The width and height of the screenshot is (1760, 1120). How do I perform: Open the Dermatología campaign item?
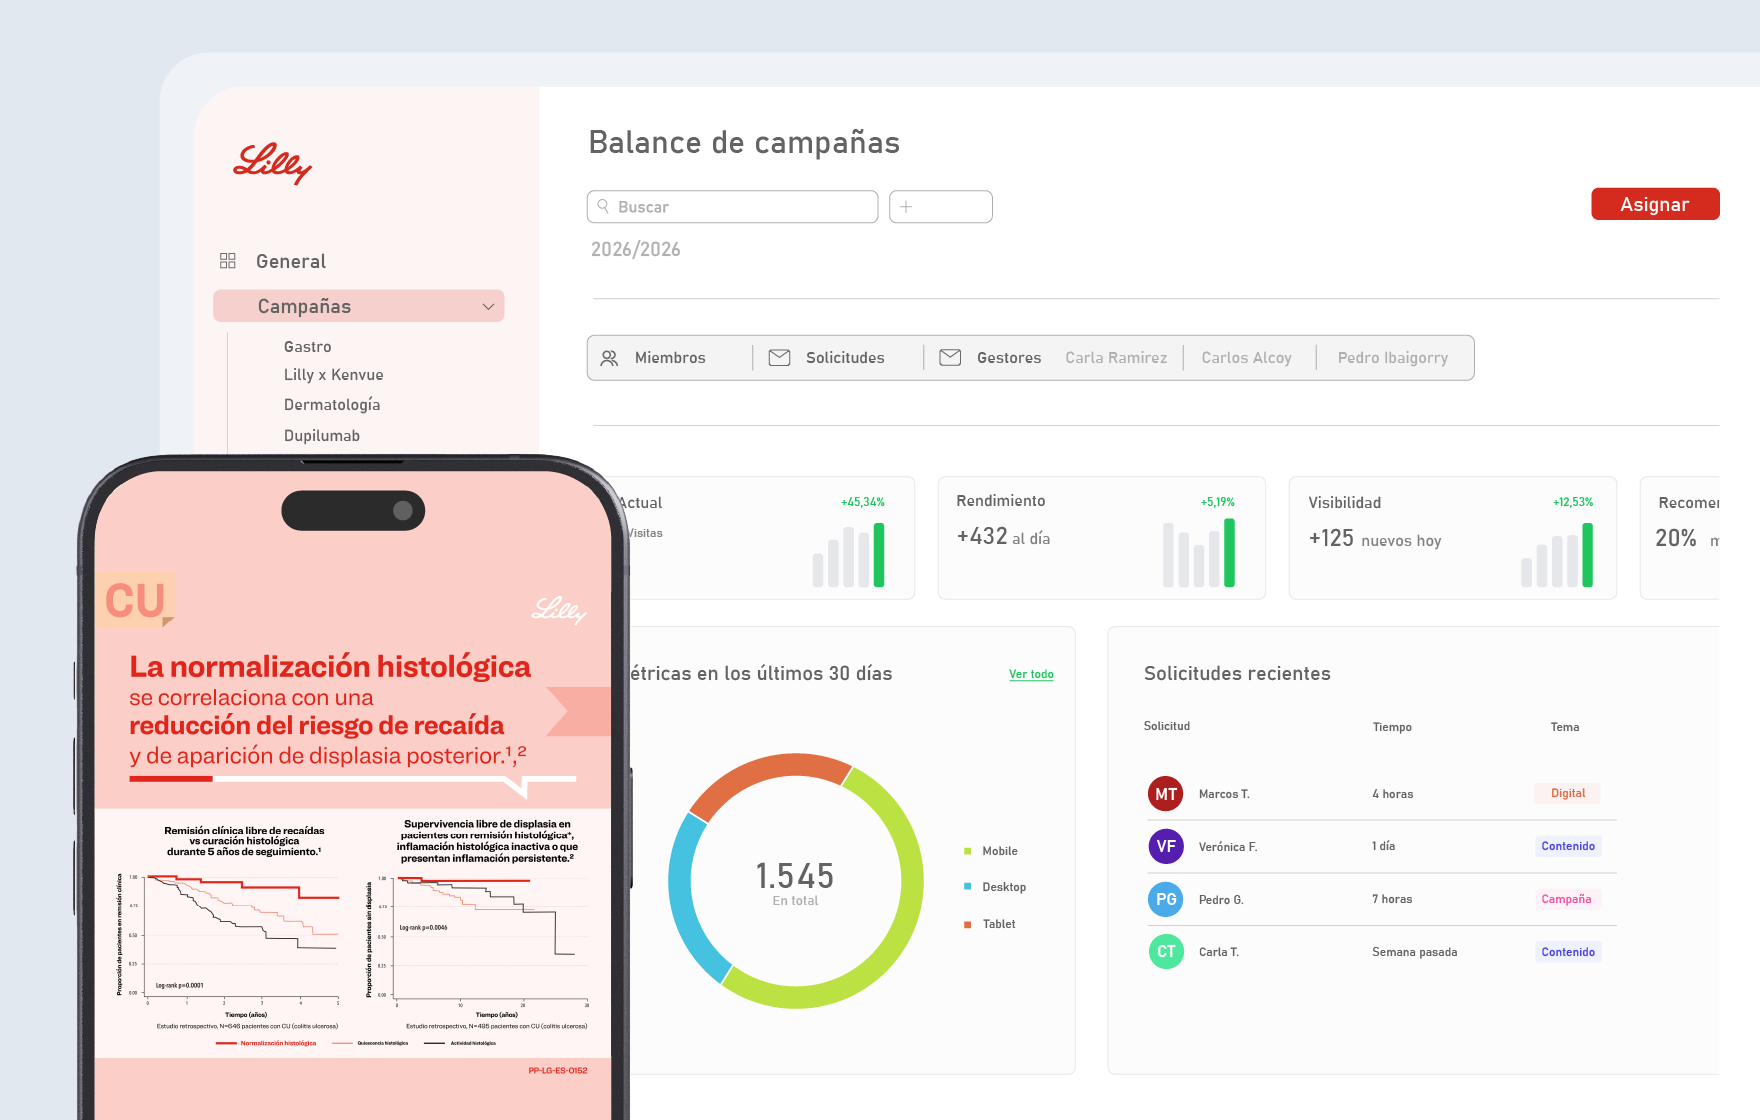pos(332,405)
